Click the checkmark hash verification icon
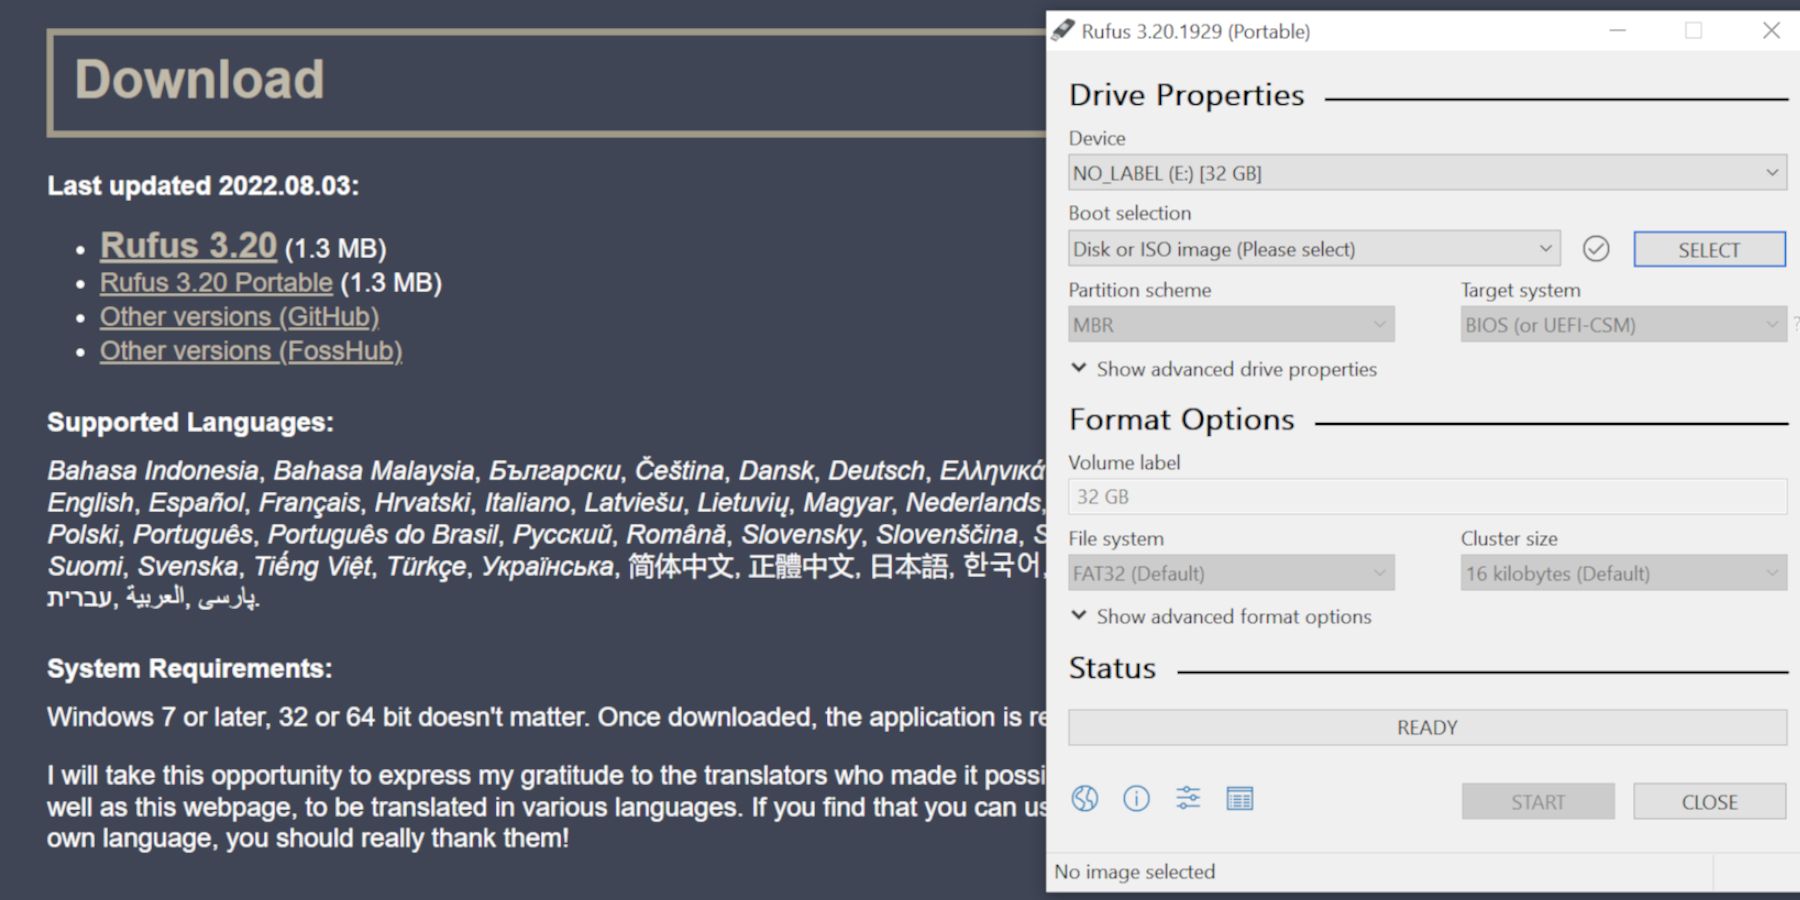 (x=1596, y=249)
